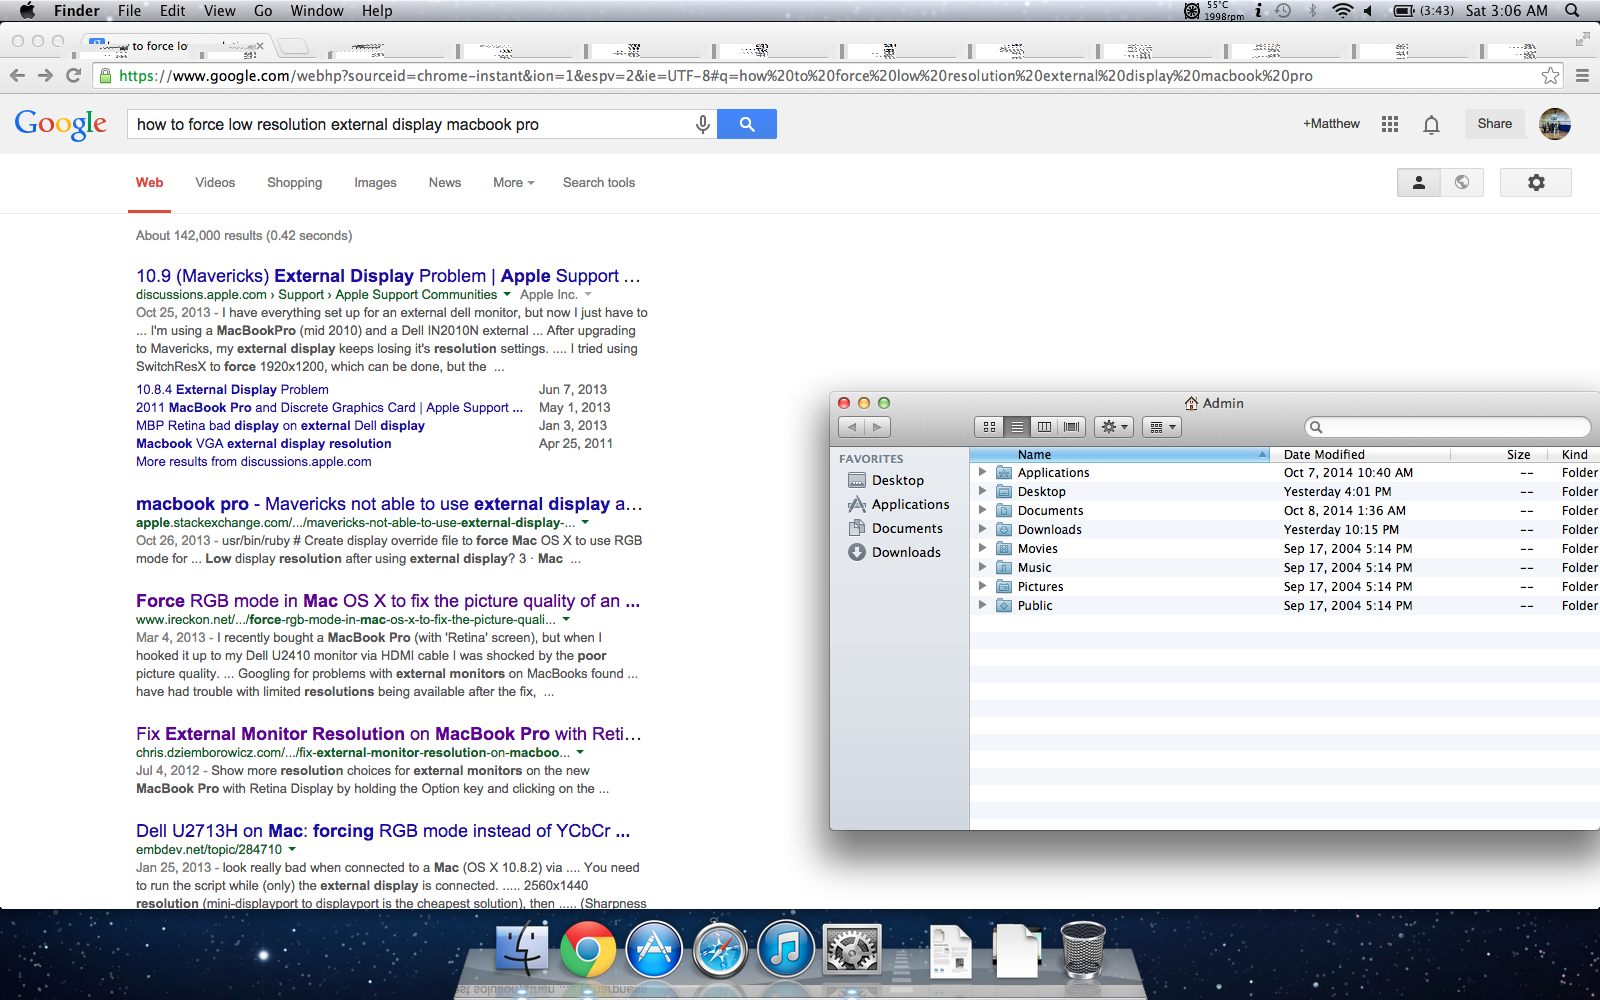Hide personal results using the globe toggle
The height and width of the screenshot is (1000, 1600).
pyautogui.click(x=1462, y=182)
